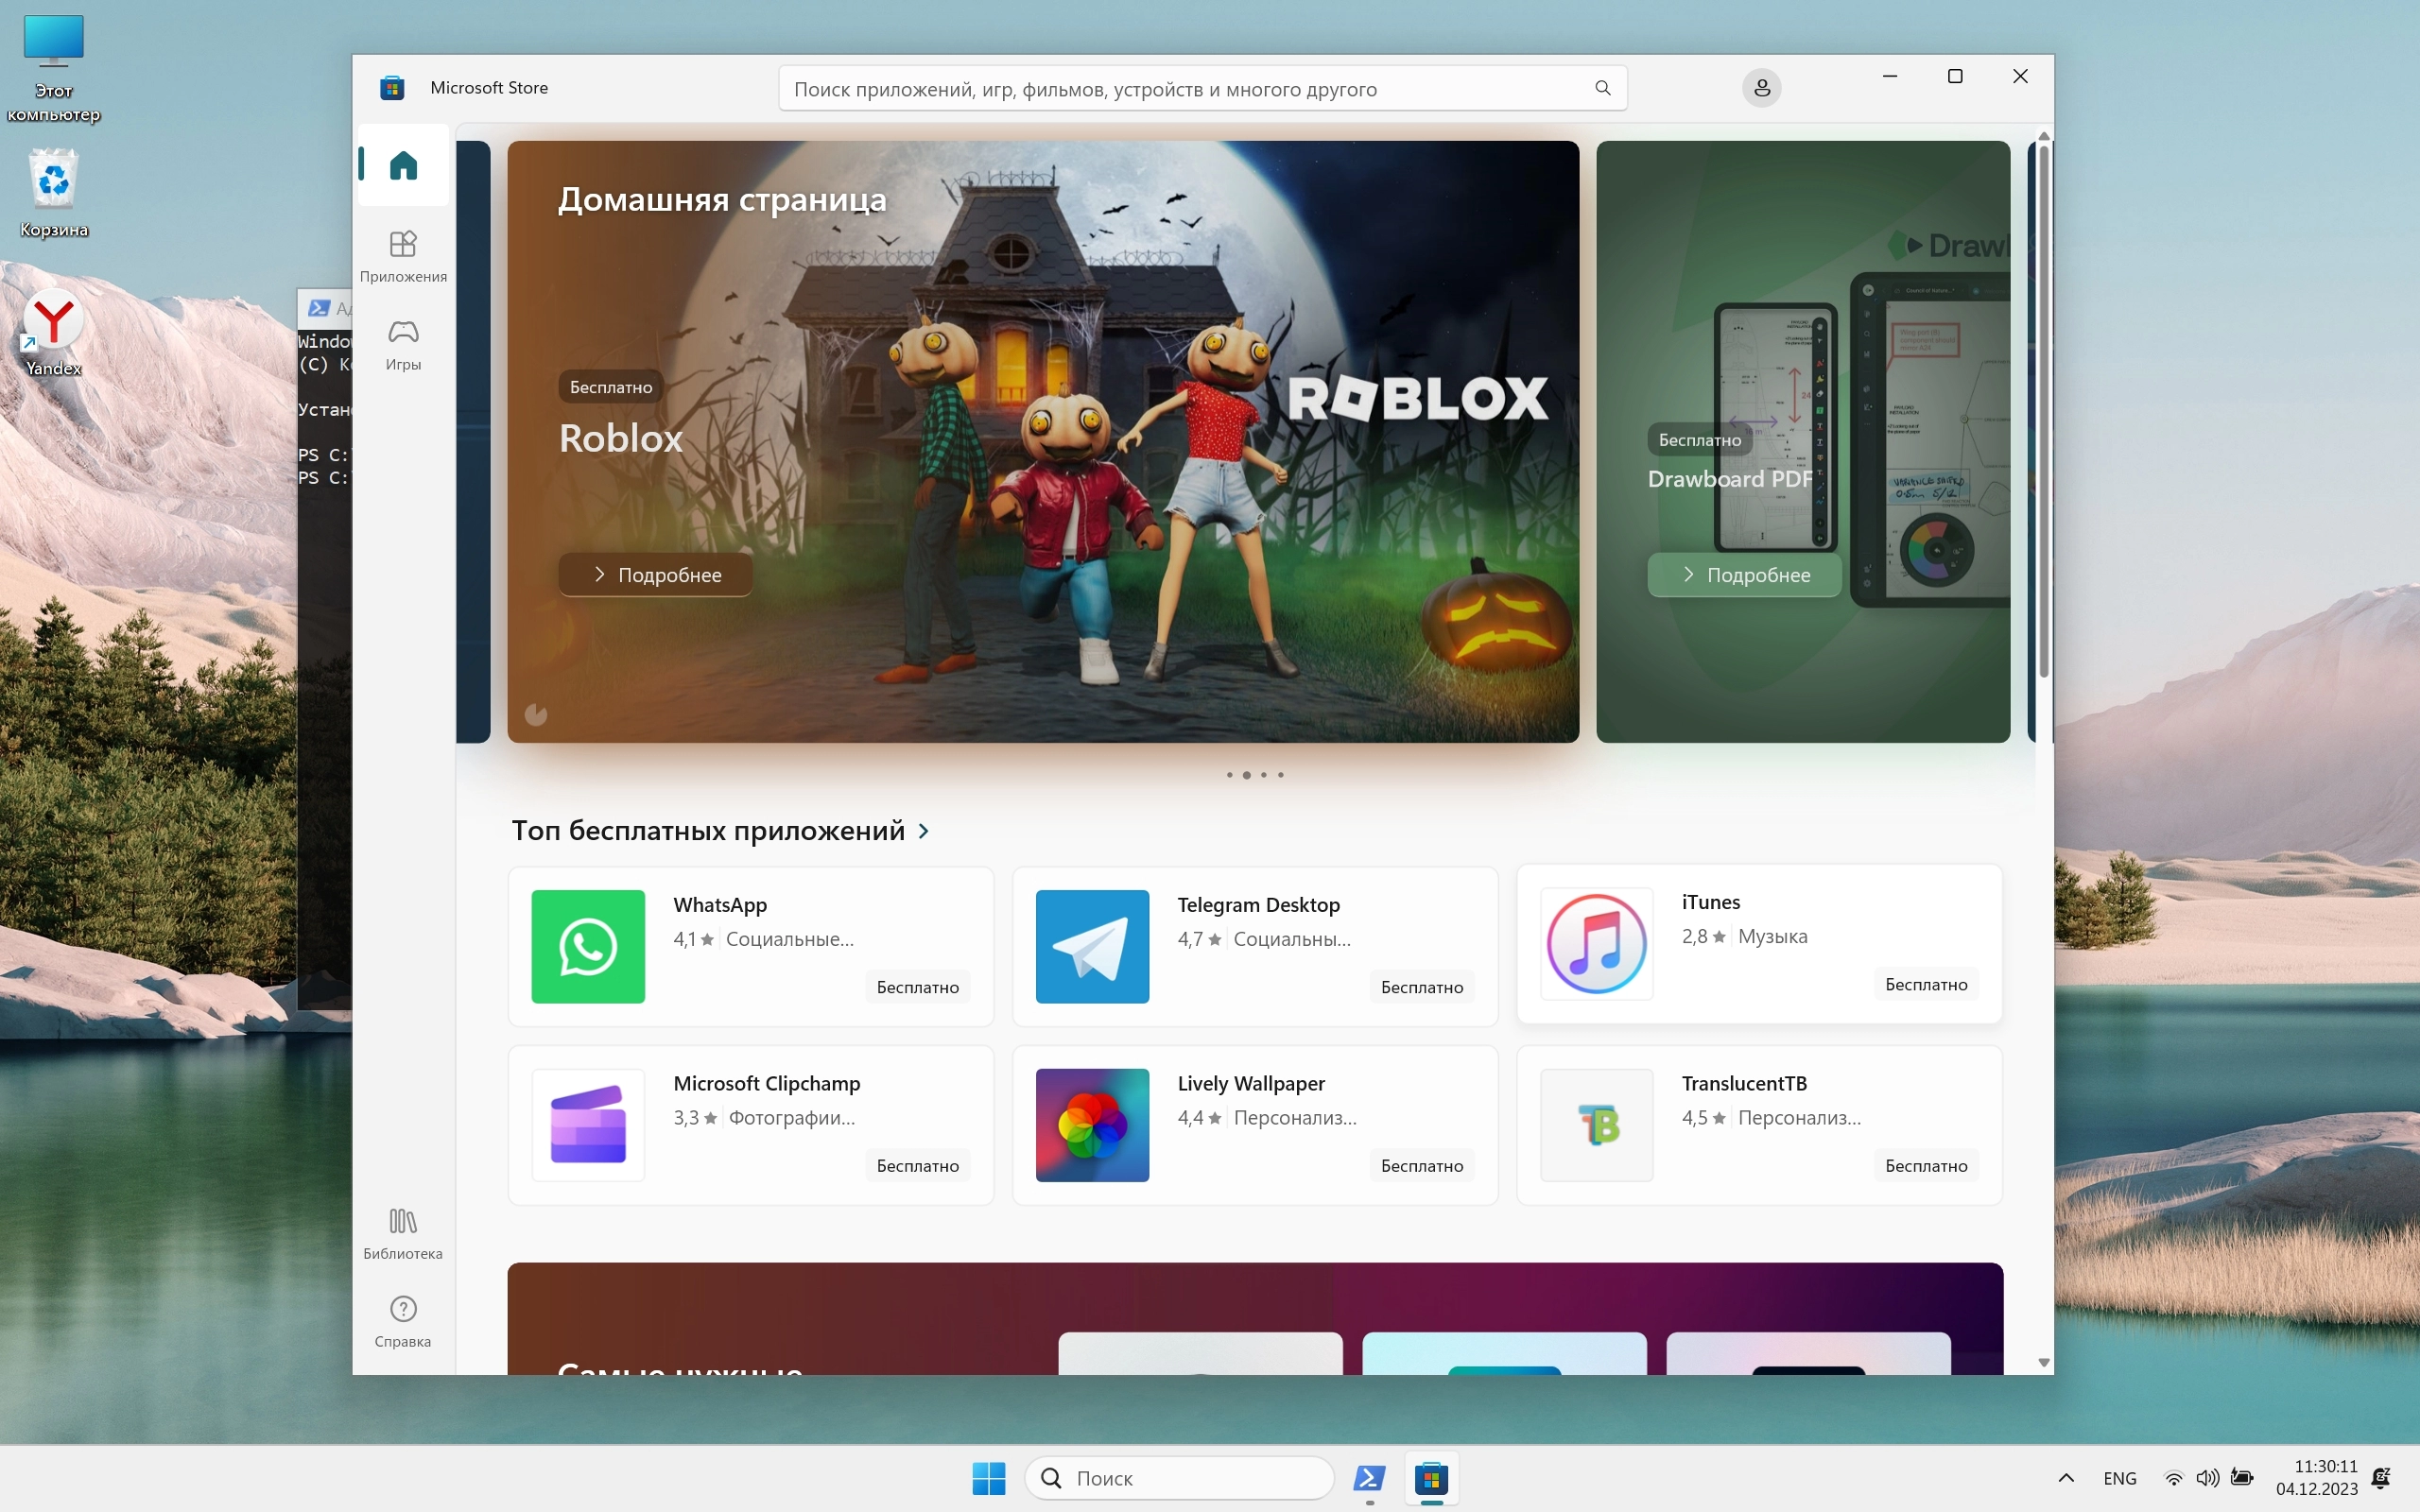Open the Home page sidebar icon

(403, 165)
